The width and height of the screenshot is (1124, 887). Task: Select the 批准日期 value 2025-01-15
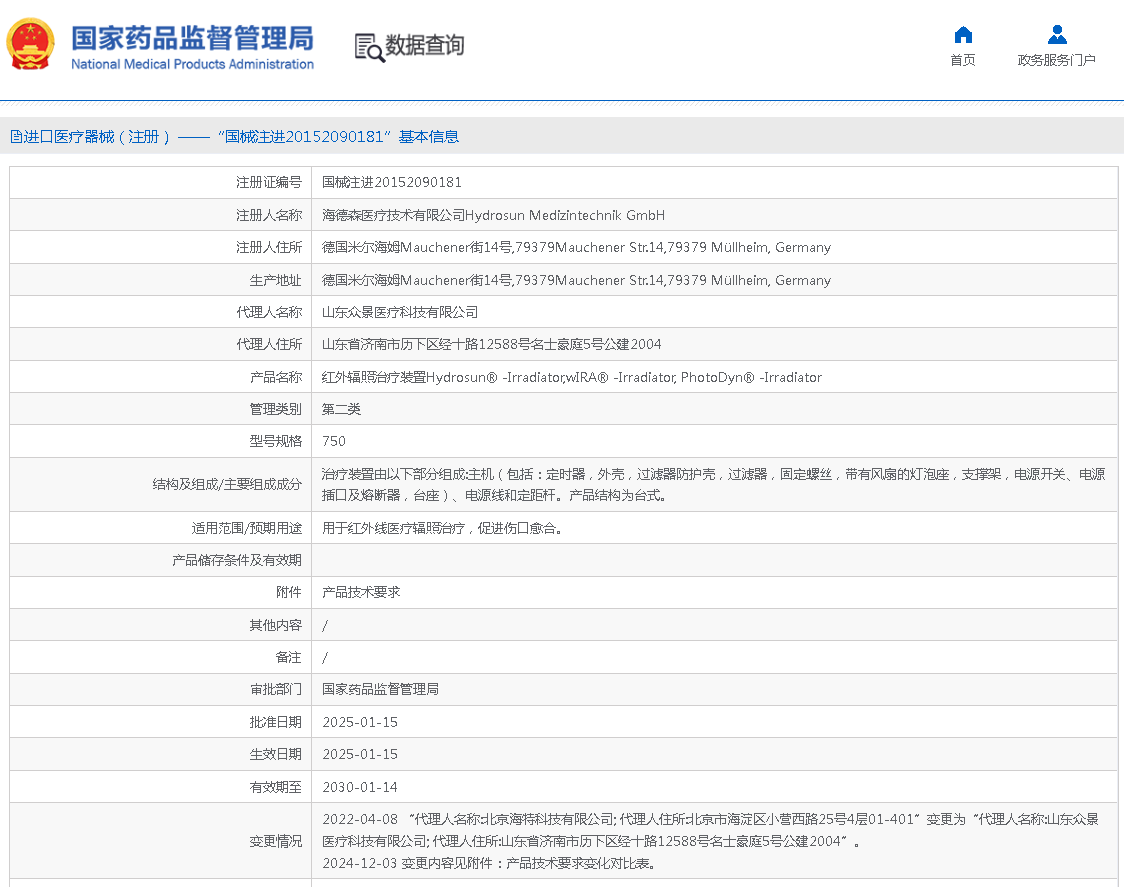coord(360,722)
